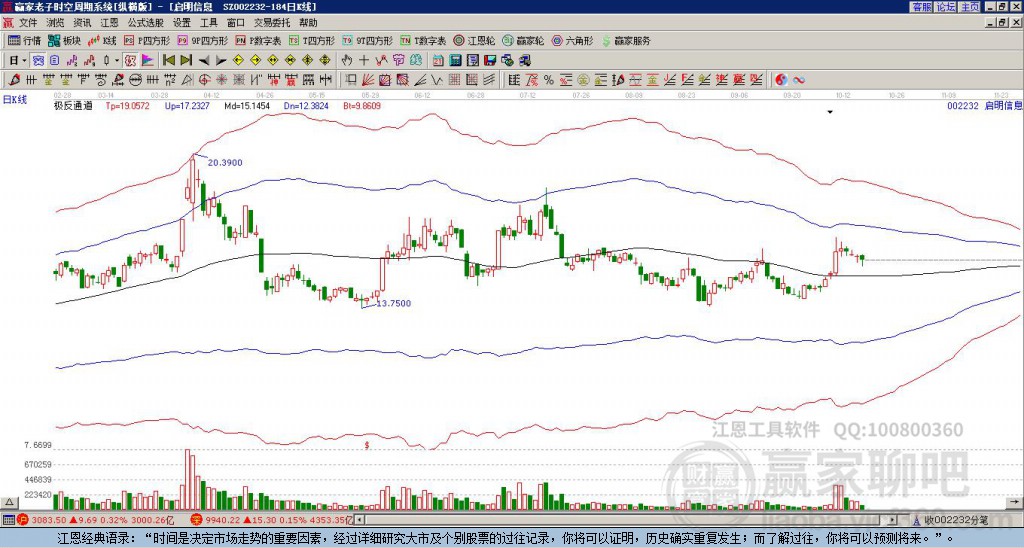This screenshot has height=548, width=1024.
Task: Open the yin-yang taiji icon
Action: coord(781,80)
